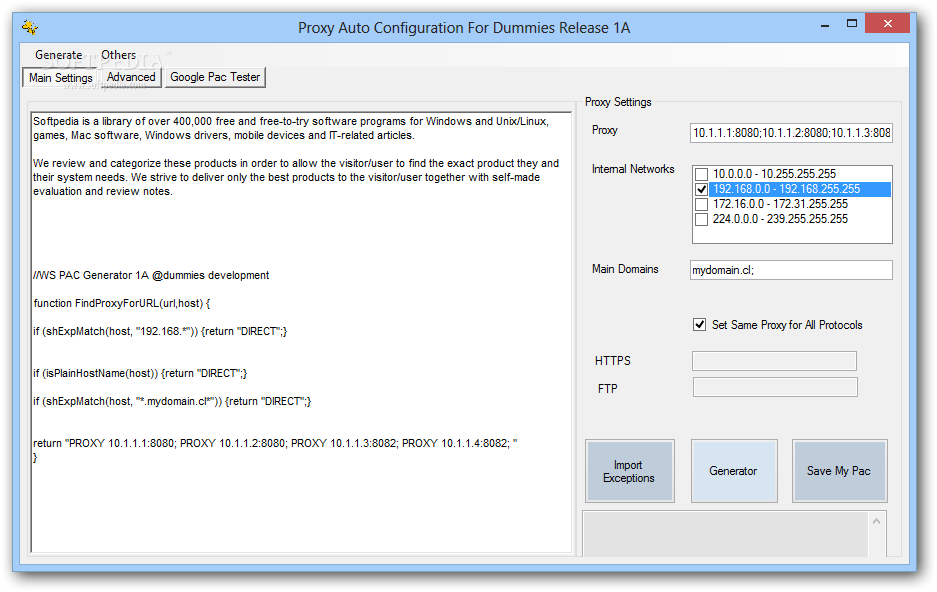Toggle Set Same Proxy for All Protocols
This screenshot has height=592, width=937.
(x=700, y=325)
